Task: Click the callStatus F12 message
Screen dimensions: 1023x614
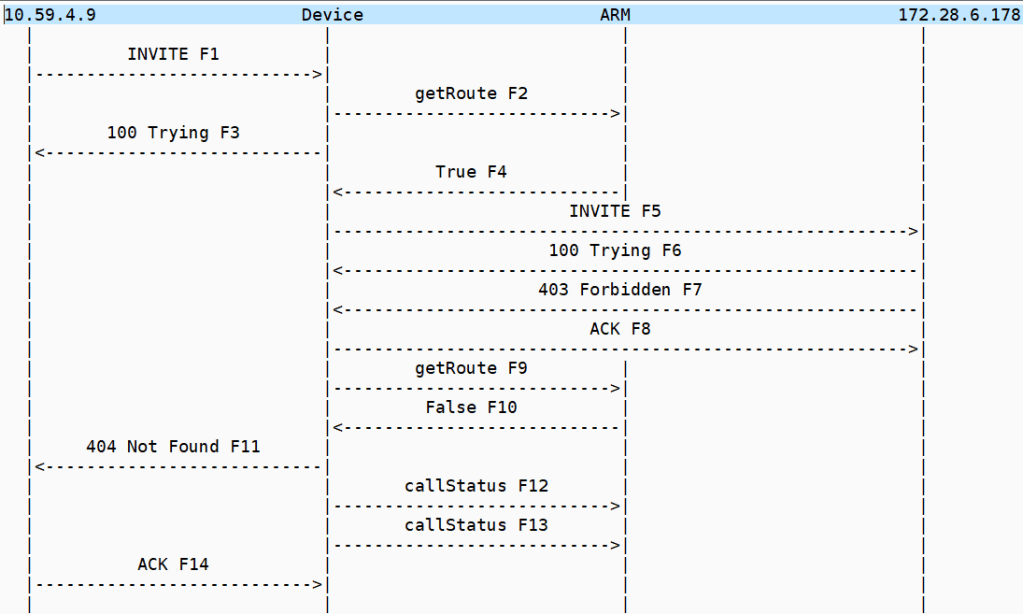Action: [x=476, y=486]
